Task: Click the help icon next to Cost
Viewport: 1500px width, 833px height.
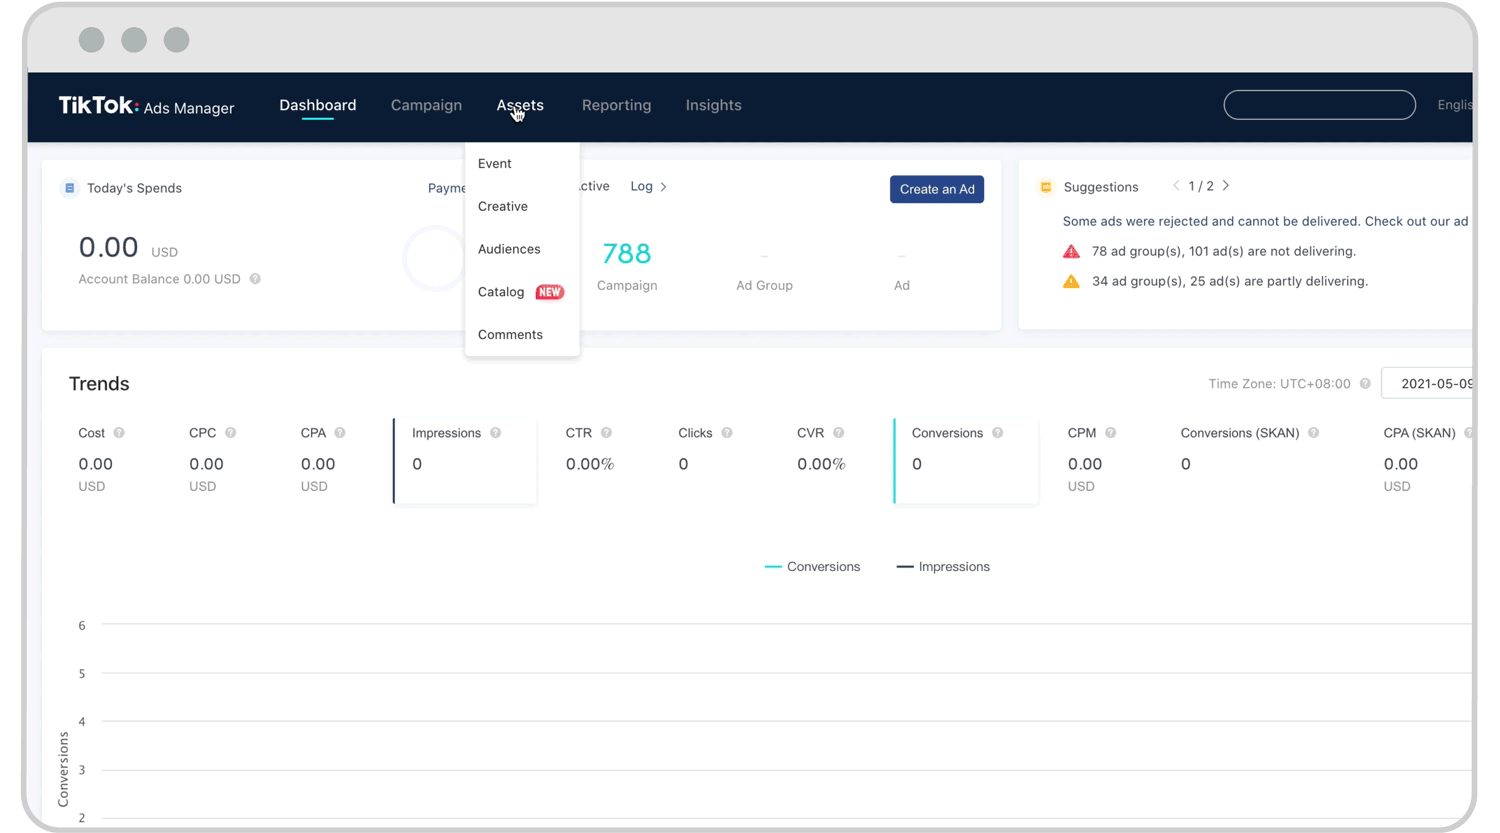Action: point(119,433)
